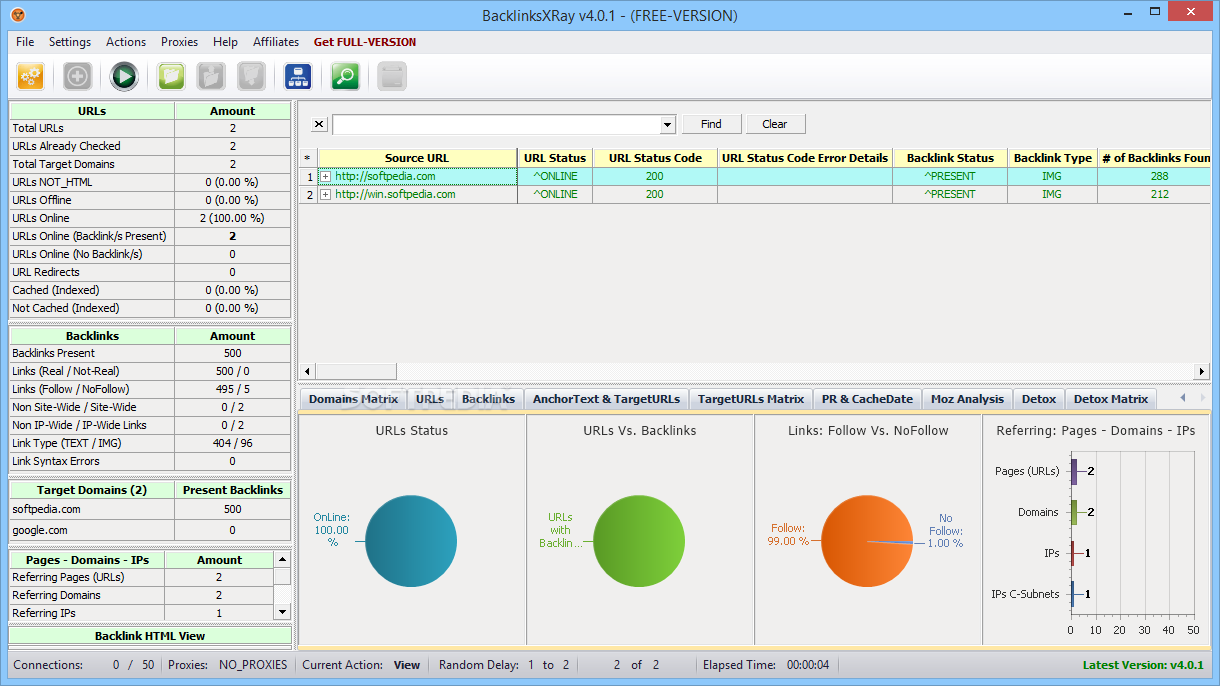Switch to the Moz Analysis tab
This screenshot has height=686, width=1220.
(x=967, y=399)
